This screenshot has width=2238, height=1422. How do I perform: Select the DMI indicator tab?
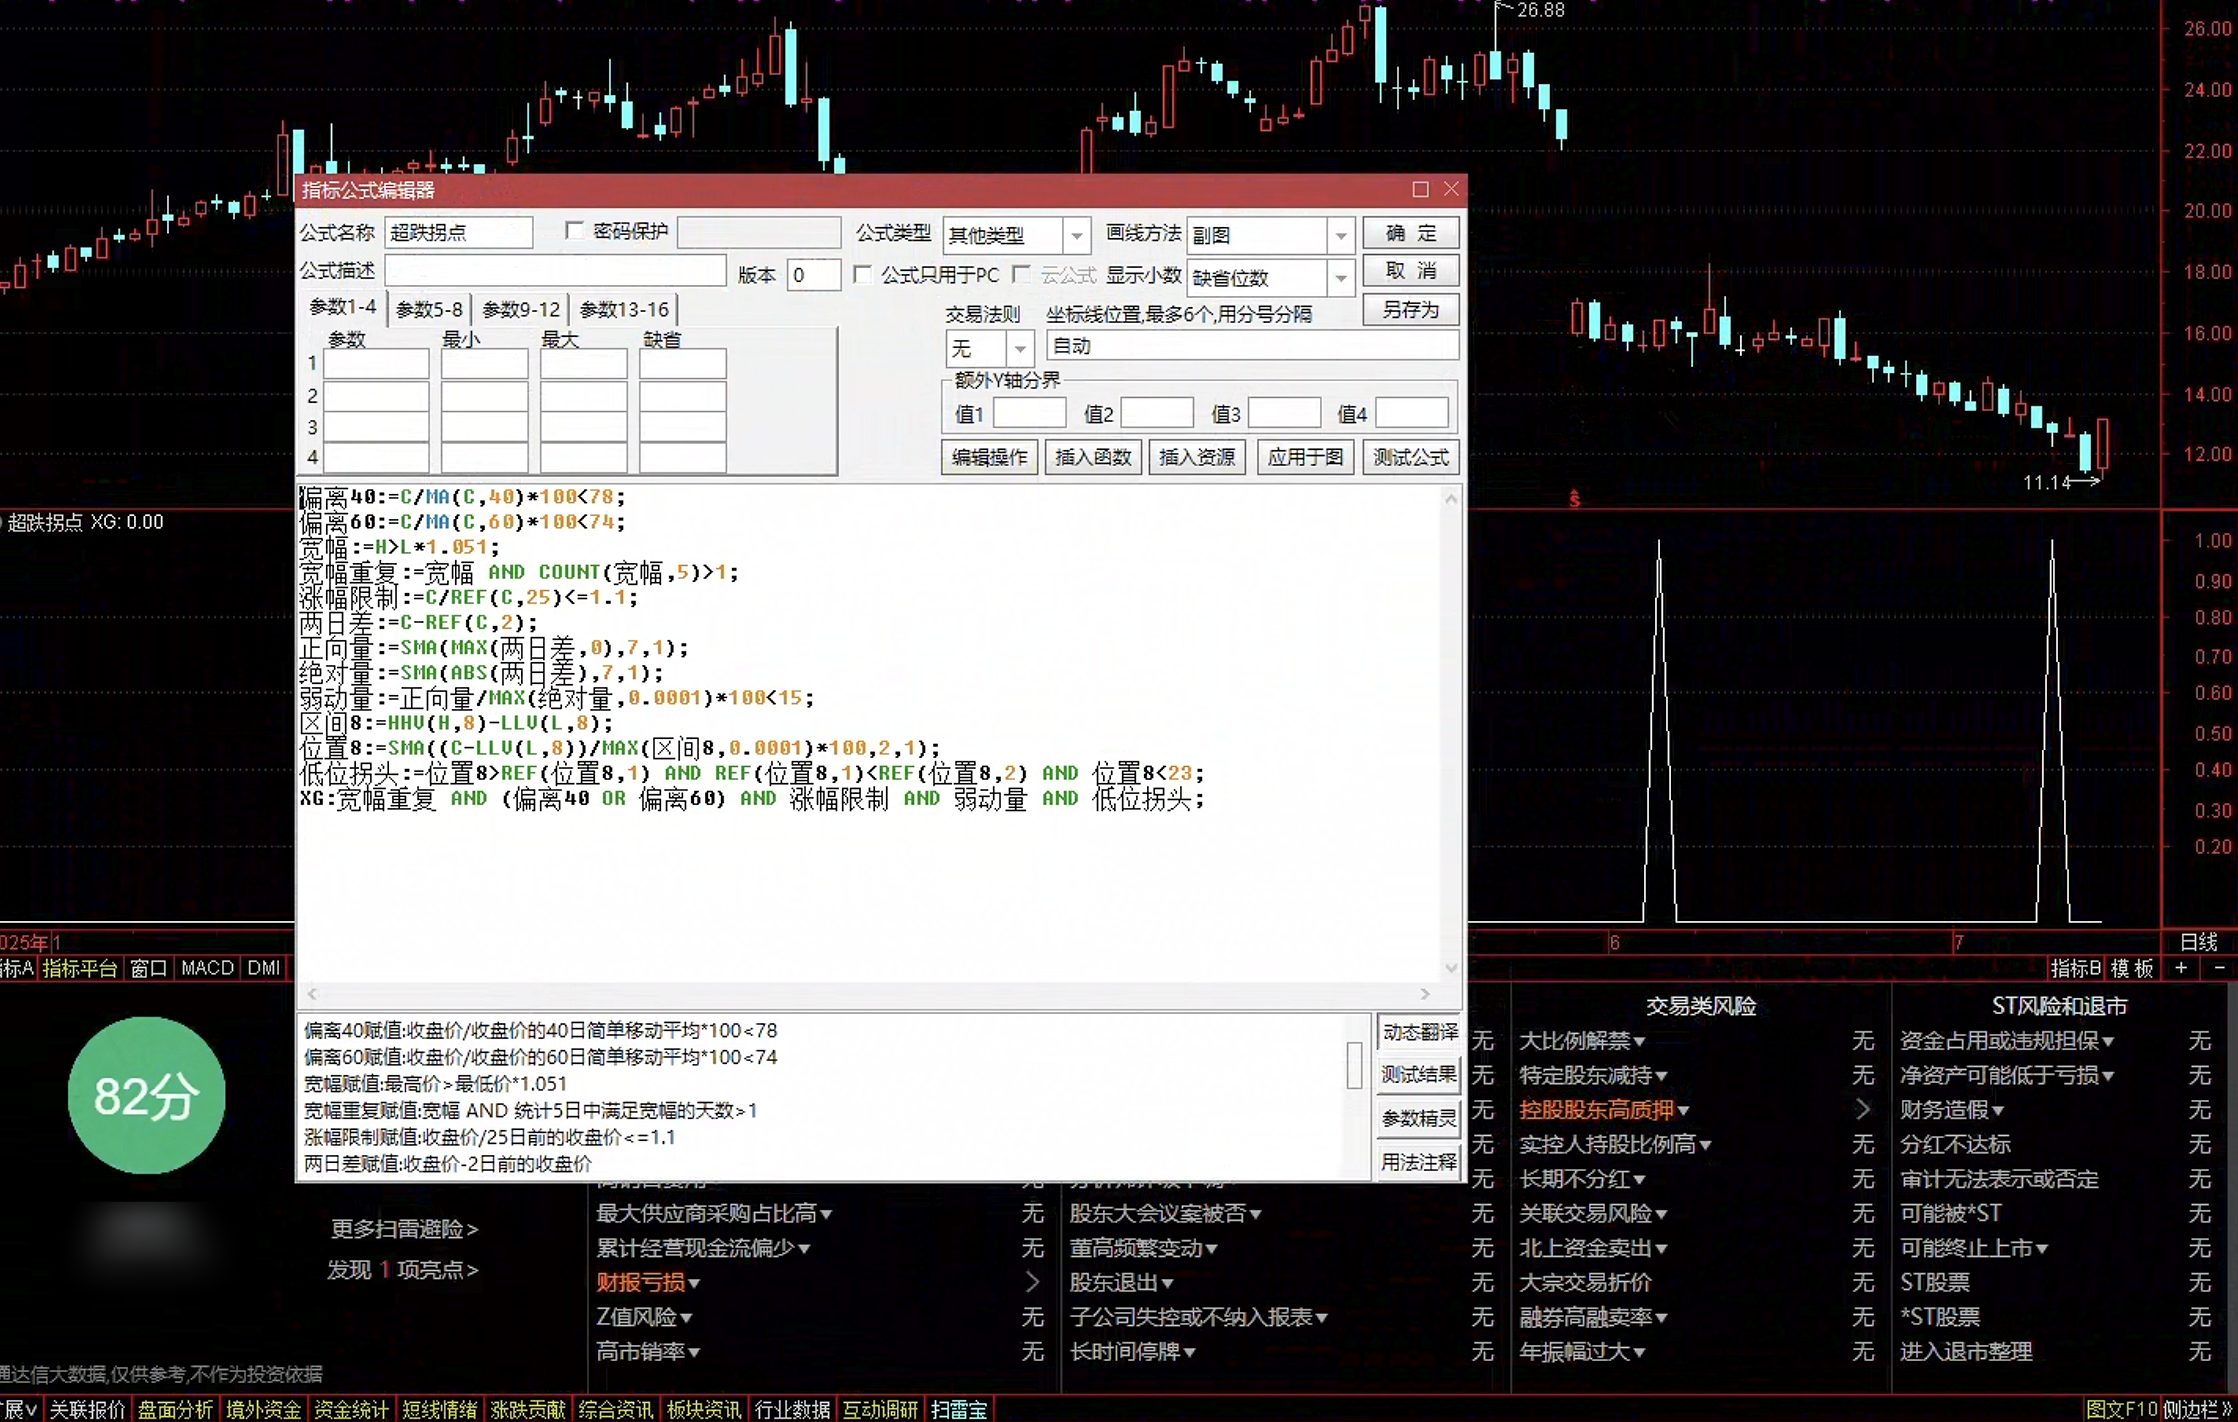pyautogui.click(x=264, y=968)
